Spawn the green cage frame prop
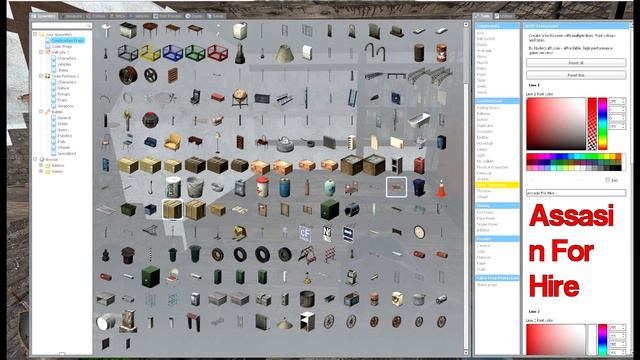 click(195, 53)
